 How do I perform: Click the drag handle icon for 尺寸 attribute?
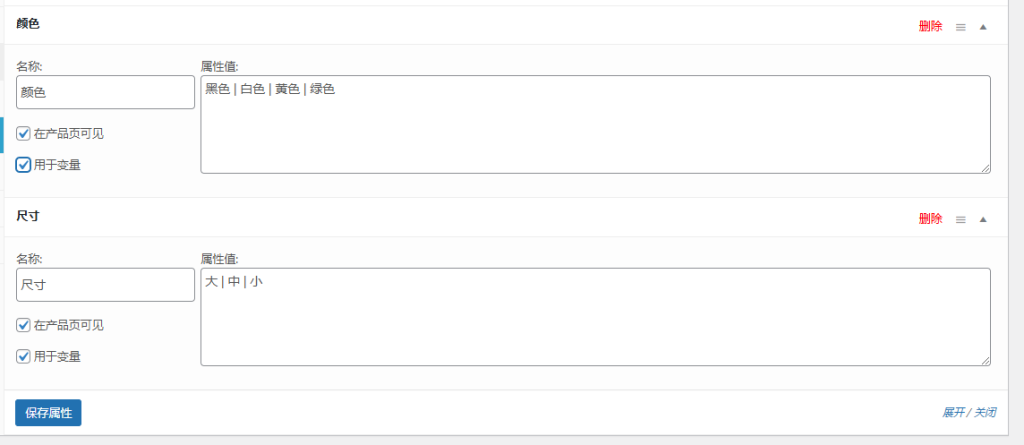point(960,219)
